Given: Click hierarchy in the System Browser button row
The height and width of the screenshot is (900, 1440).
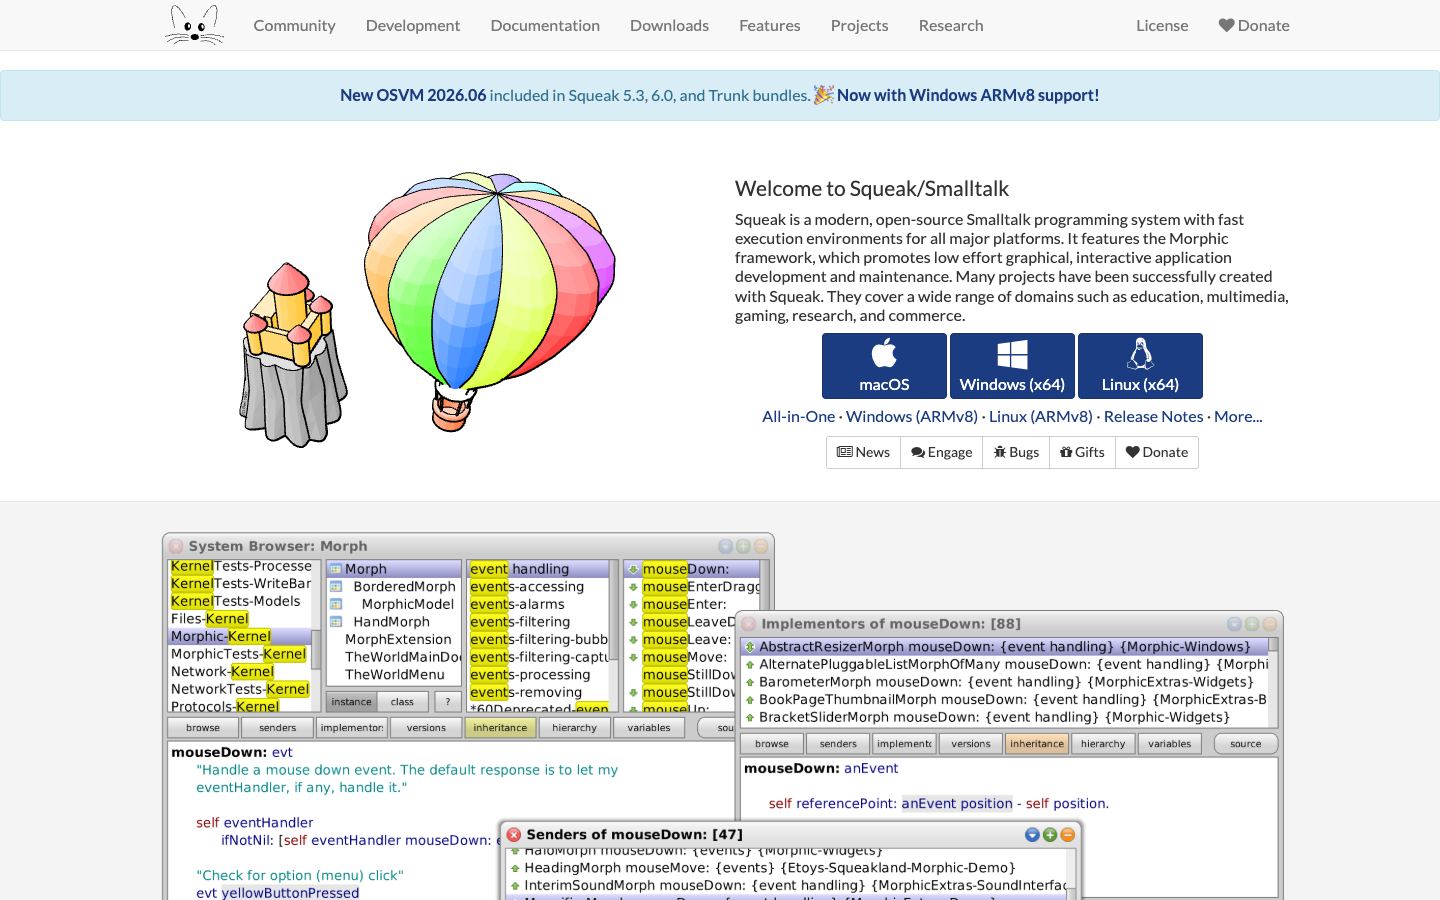Looking at the screenshot, I should 574,728.
